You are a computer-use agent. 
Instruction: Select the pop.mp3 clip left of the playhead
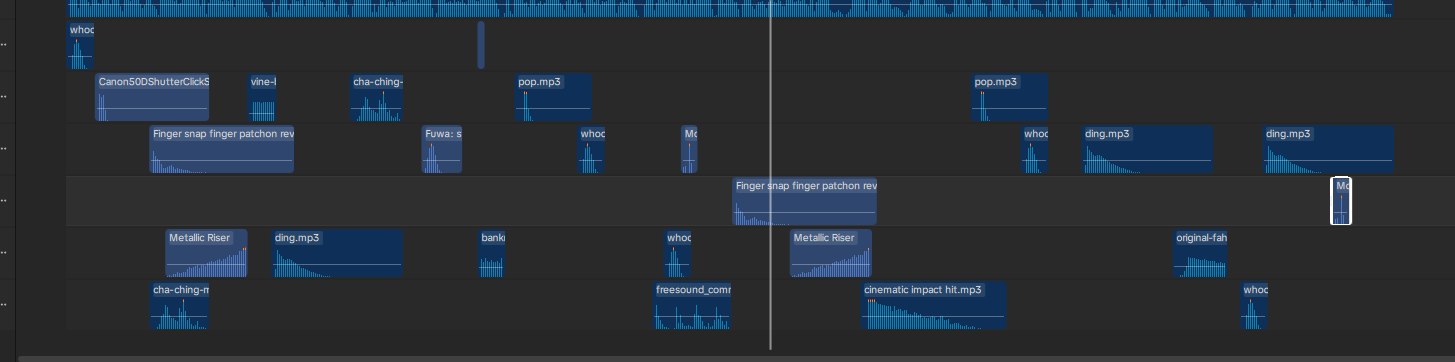click(554, 97)
